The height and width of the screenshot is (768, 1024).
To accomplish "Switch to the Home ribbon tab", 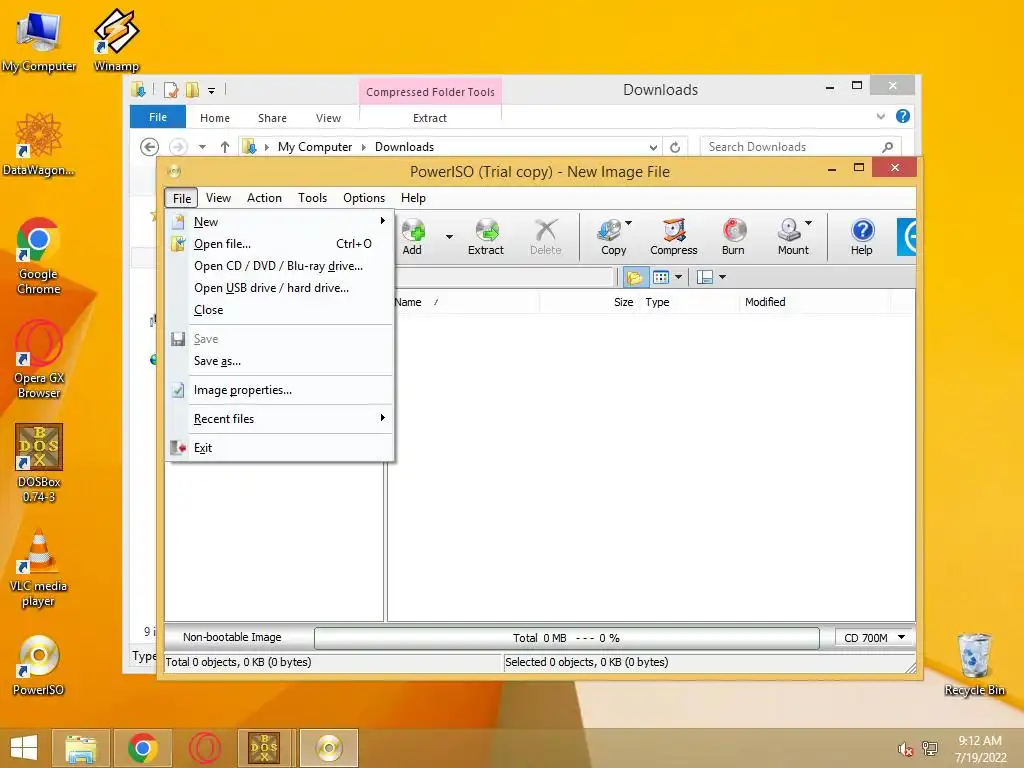I will (215, 118).
